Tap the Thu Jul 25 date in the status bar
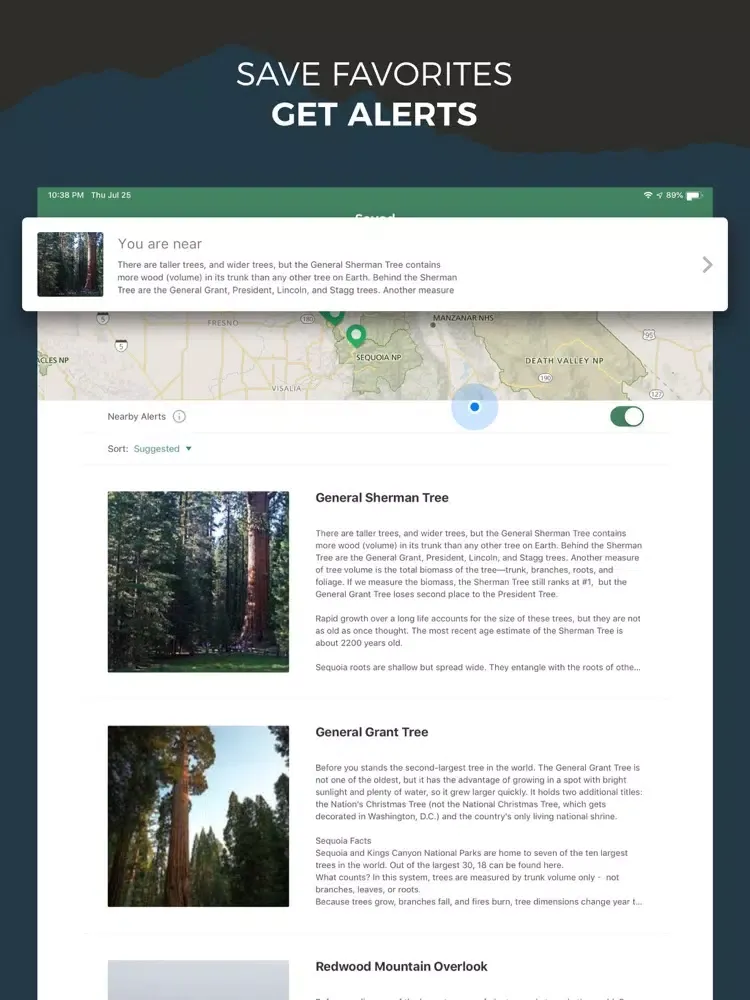 click(111, 195)
